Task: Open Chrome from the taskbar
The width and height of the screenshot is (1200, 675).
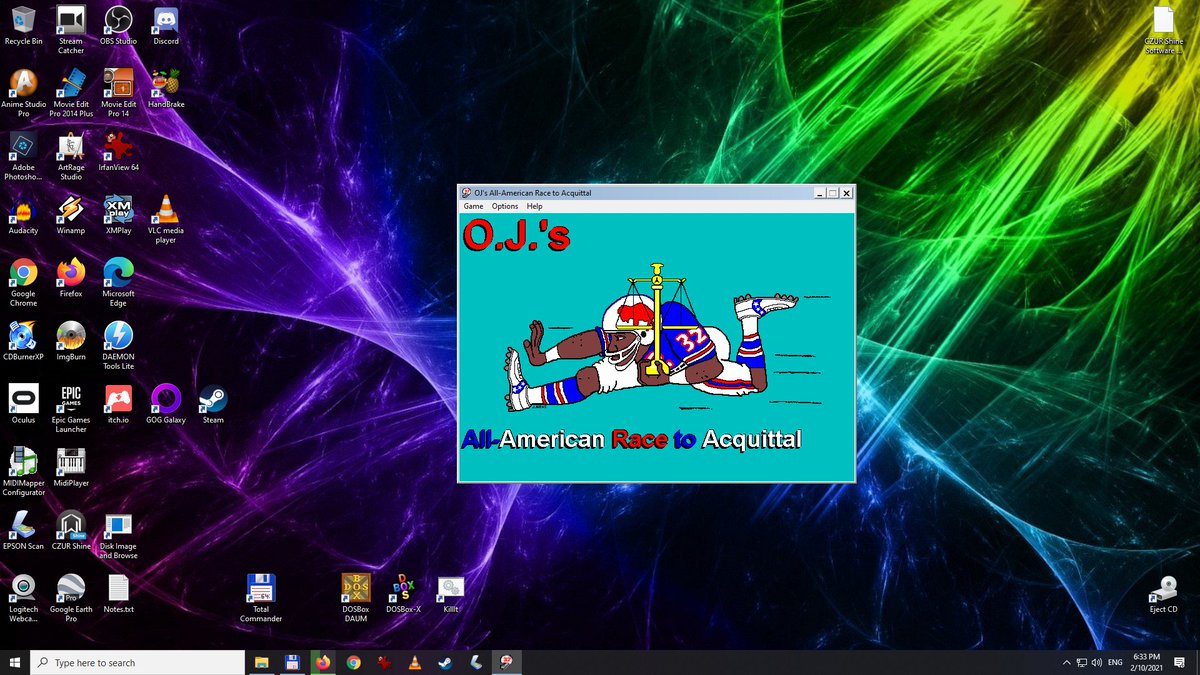Action: pyautogui.click(x=353, y=662)
